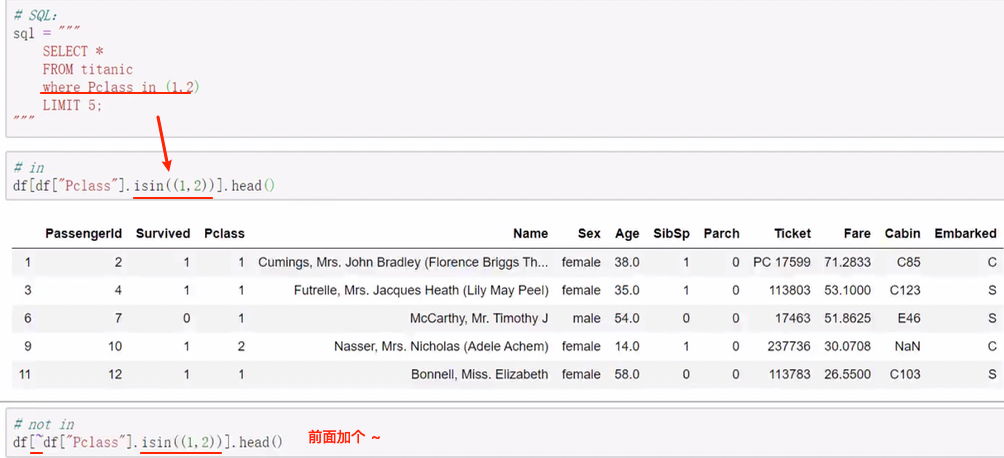Click the Age value 58.0
The image size is (1004, 458).
click(627, 374)
